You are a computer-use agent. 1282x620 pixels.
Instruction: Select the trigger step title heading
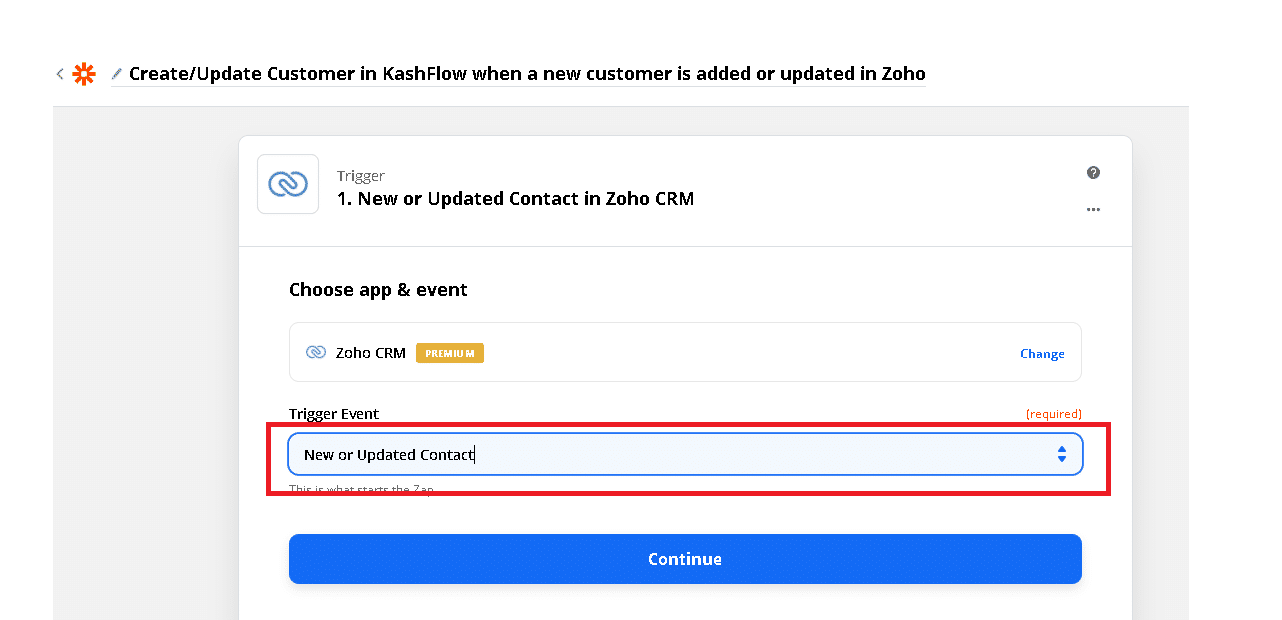(516, 199)
